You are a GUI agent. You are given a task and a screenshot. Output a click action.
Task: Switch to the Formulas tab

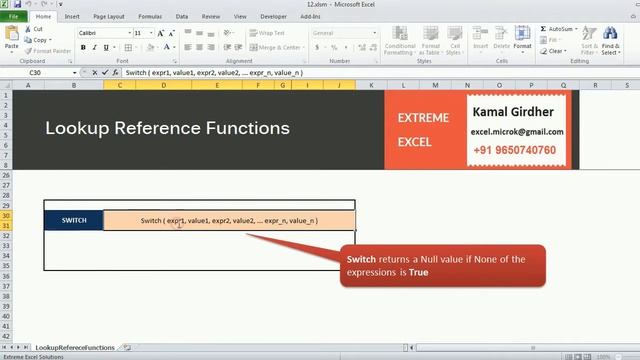(x=150, y=16)
